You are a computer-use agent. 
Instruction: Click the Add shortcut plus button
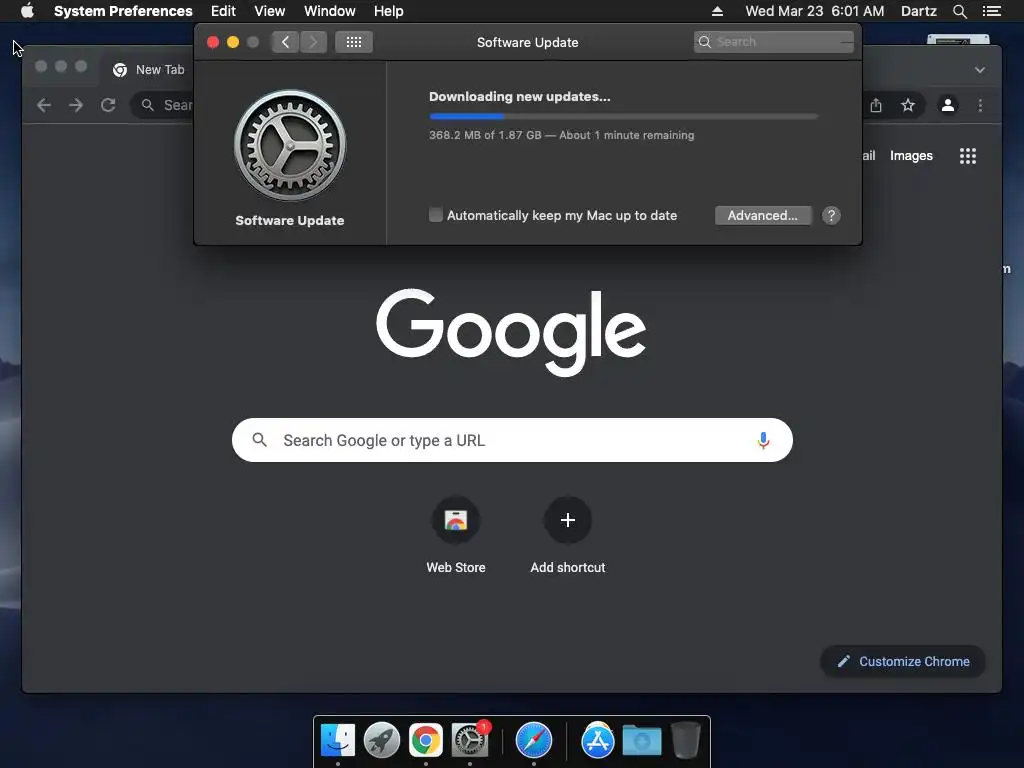pyautogui.click(x=568, y=520)
